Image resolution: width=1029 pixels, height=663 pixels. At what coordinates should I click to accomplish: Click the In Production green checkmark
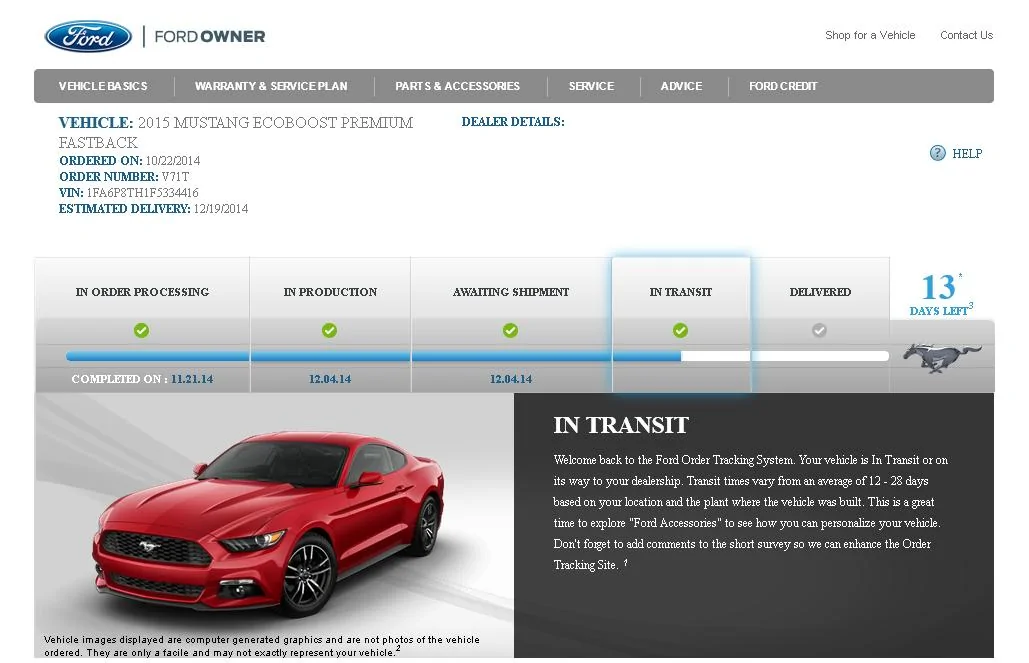click(329, 330)
